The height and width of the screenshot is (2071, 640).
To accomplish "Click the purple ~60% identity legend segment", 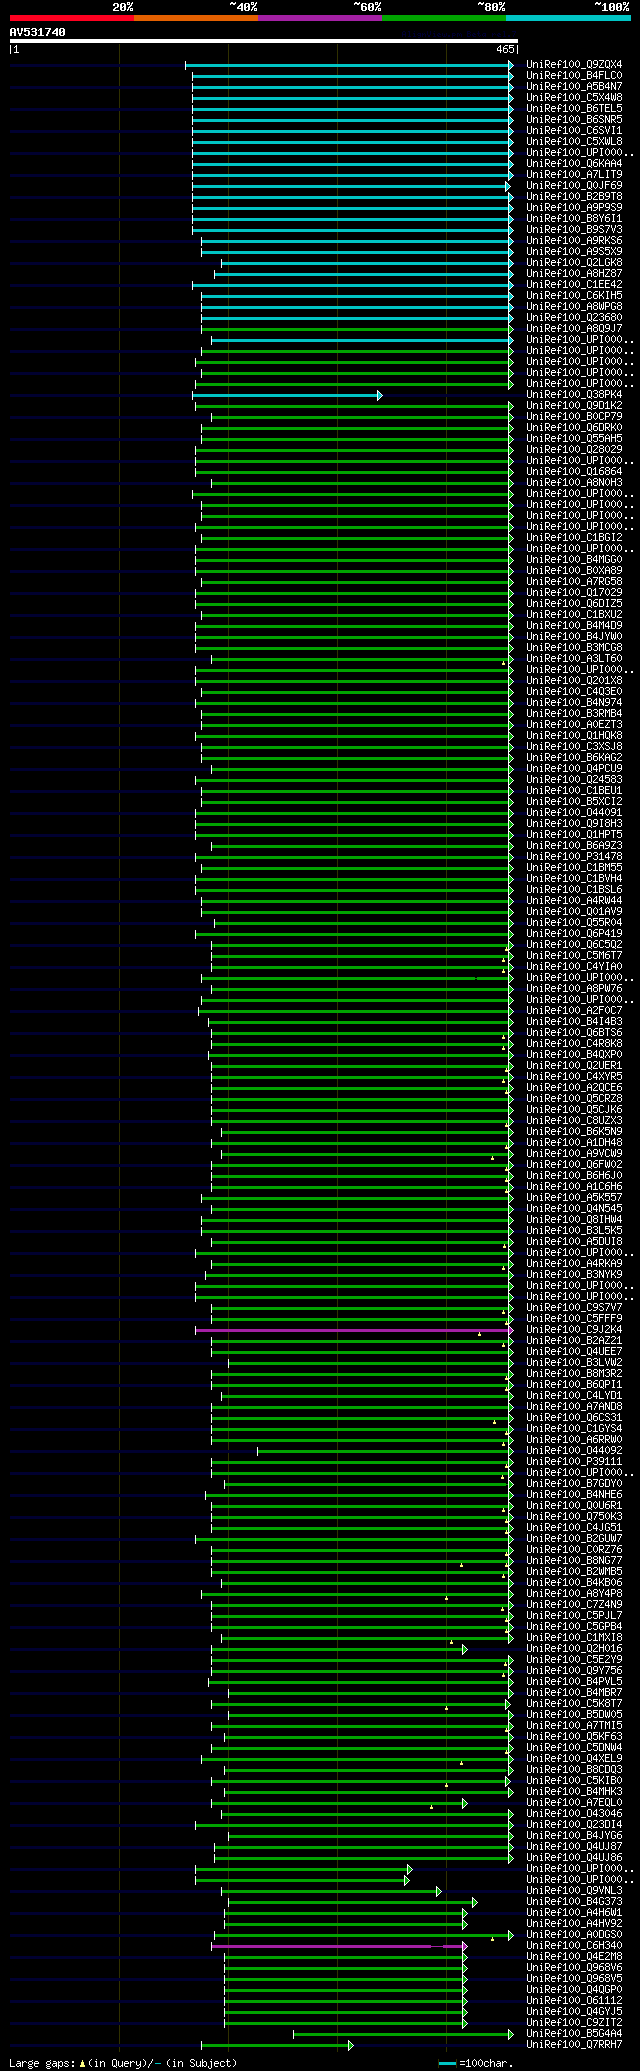I will click(319, 18).
